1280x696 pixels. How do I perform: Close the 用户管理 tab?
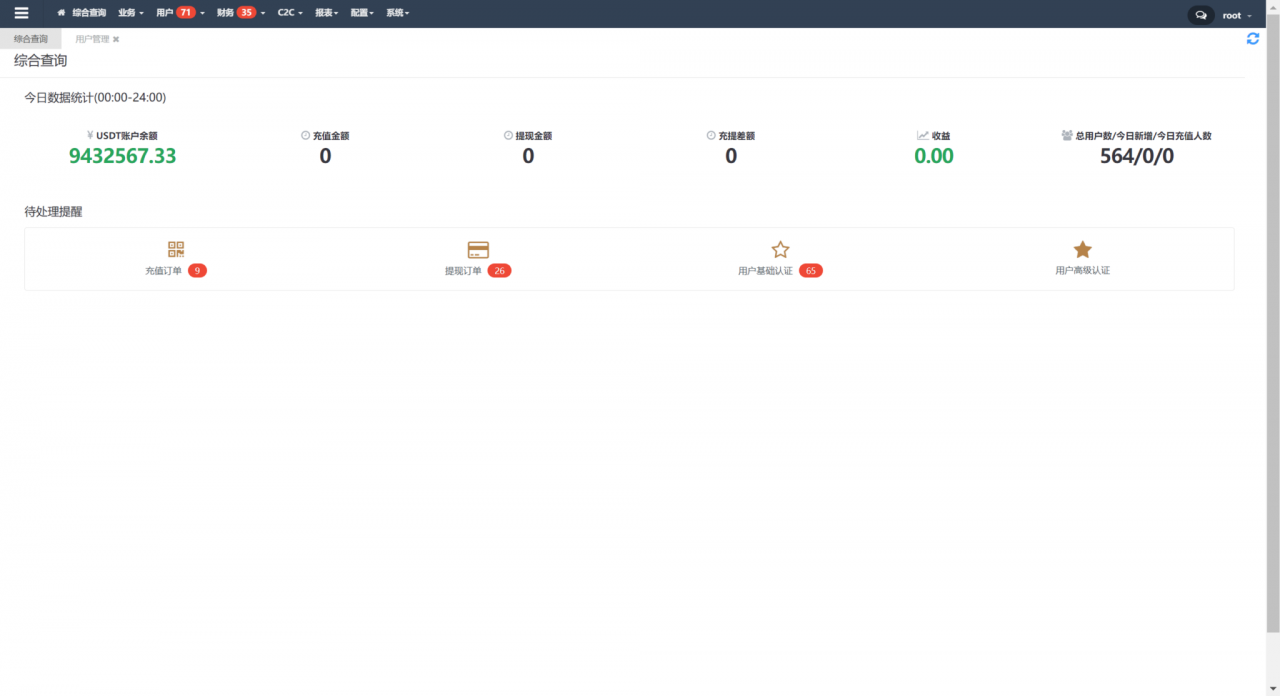[116, 39]
